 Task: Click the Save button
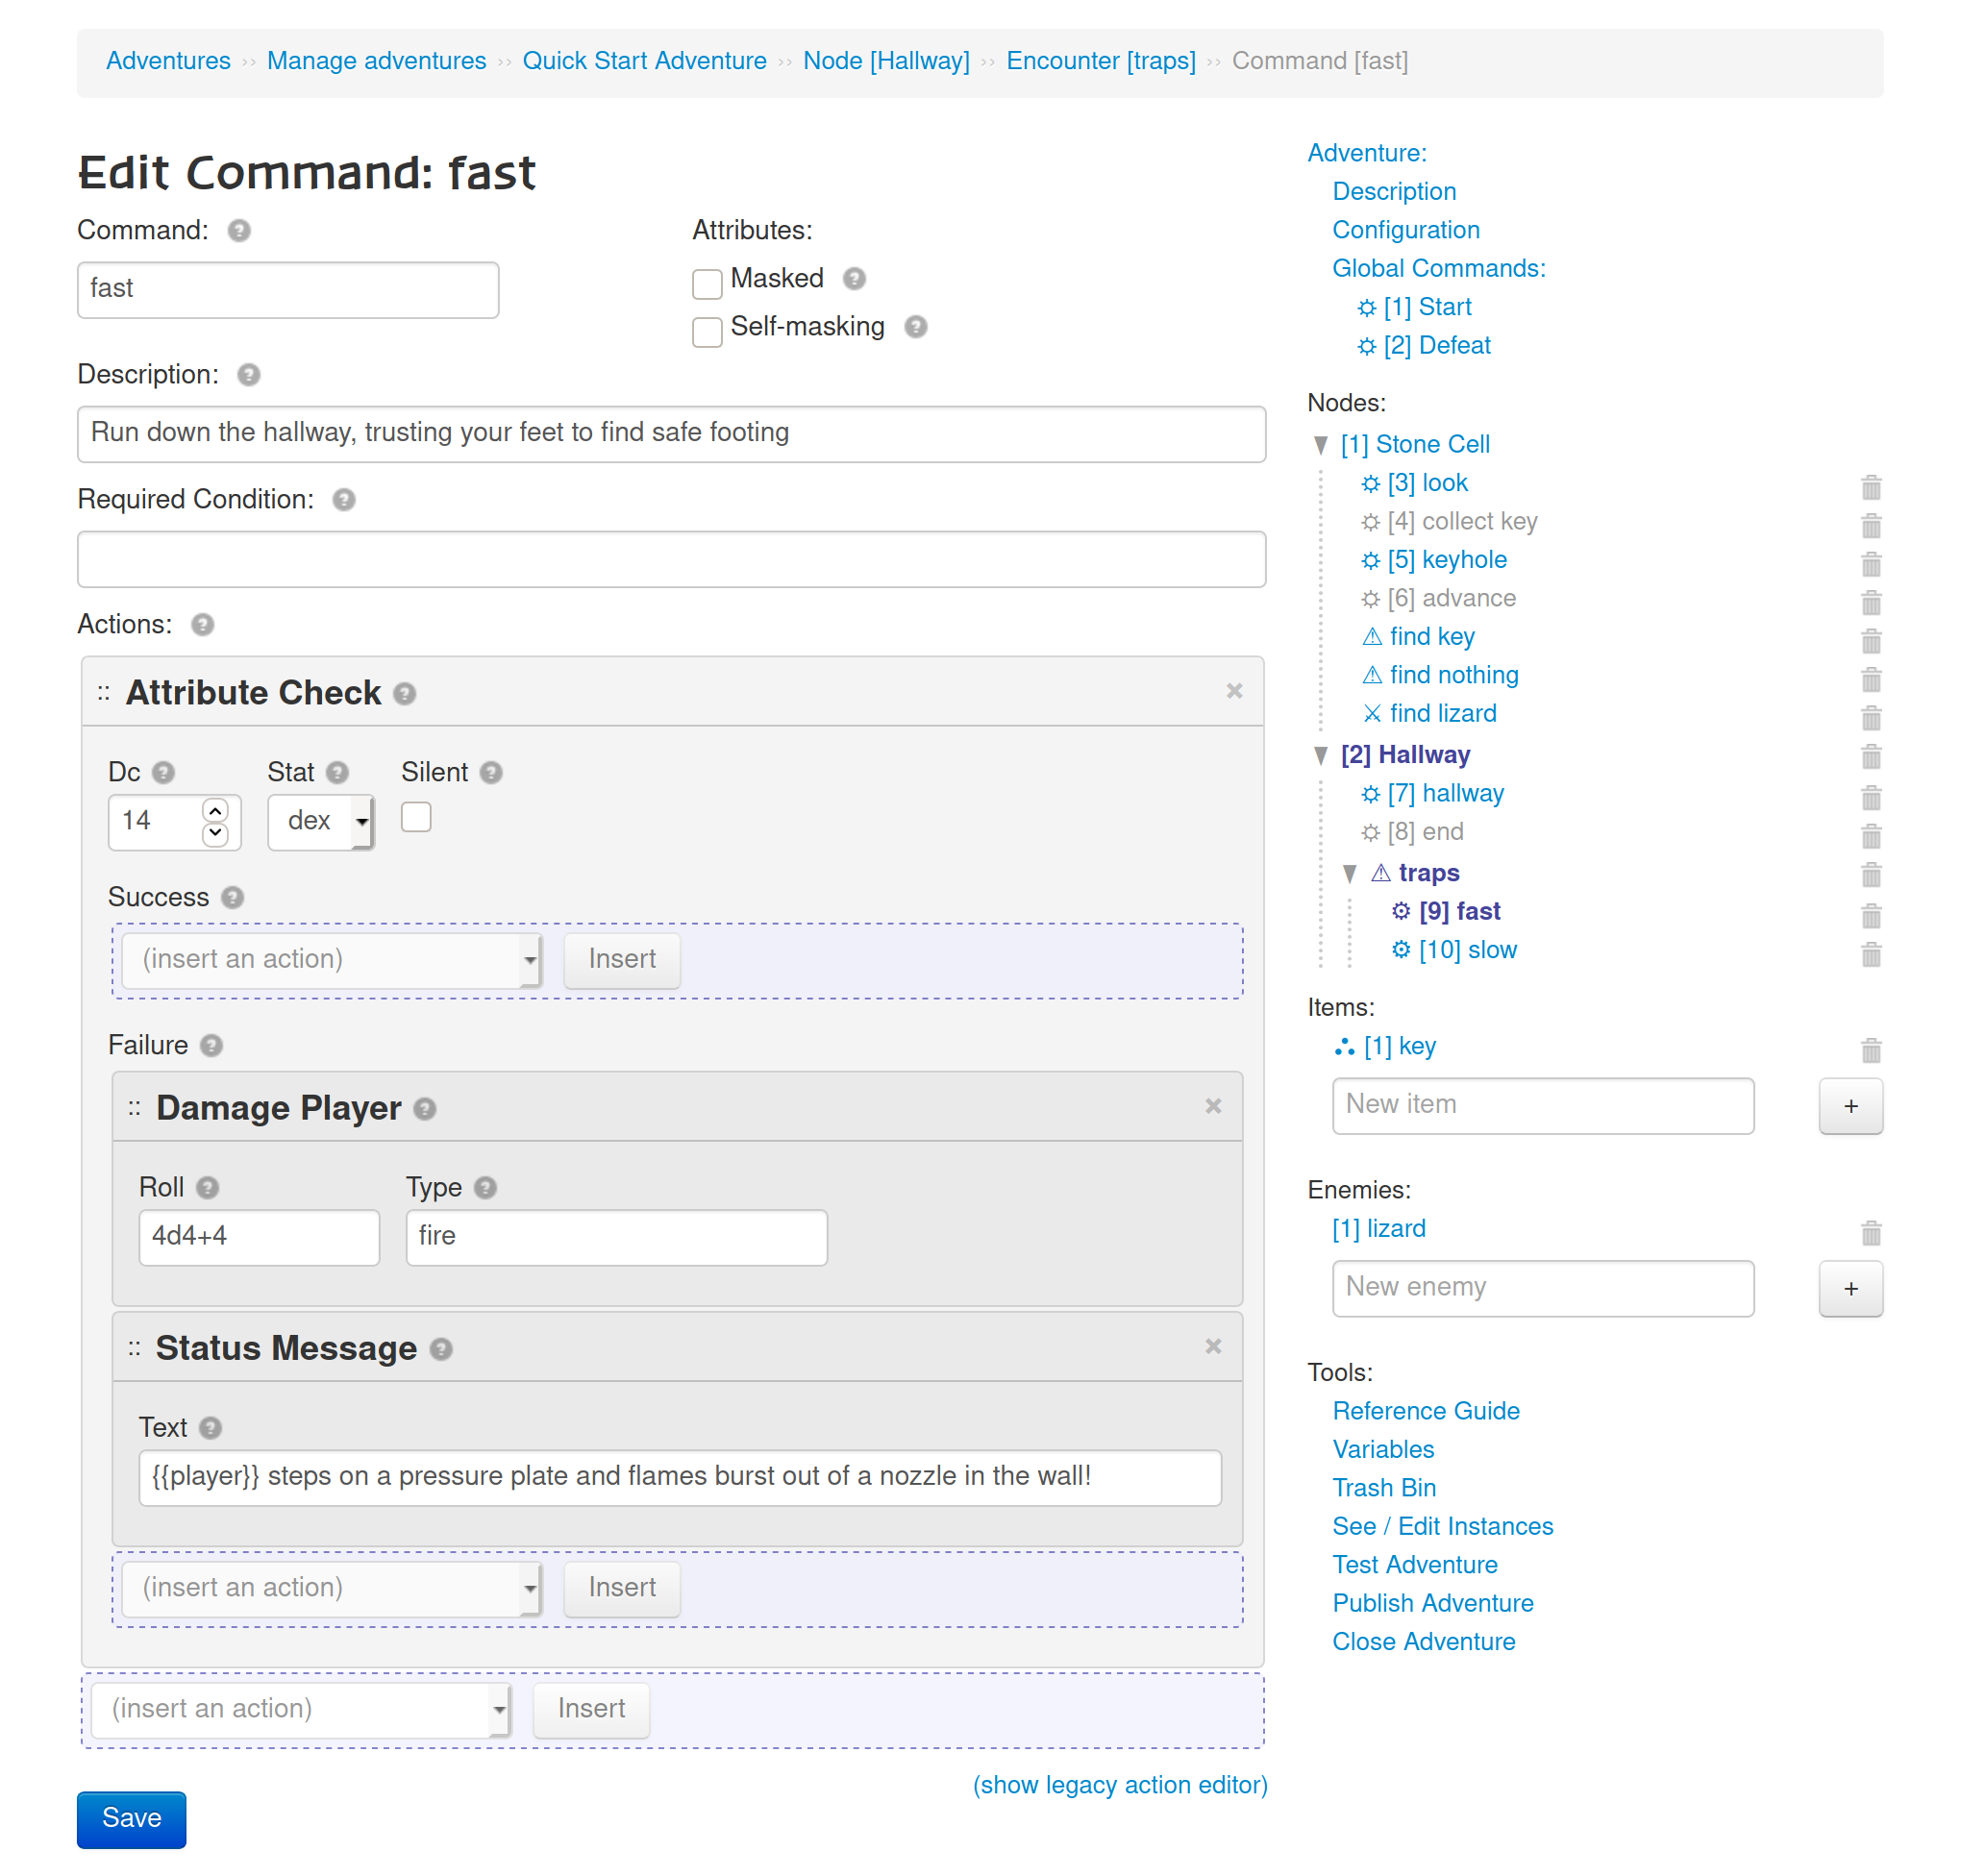pos(131,1819)
